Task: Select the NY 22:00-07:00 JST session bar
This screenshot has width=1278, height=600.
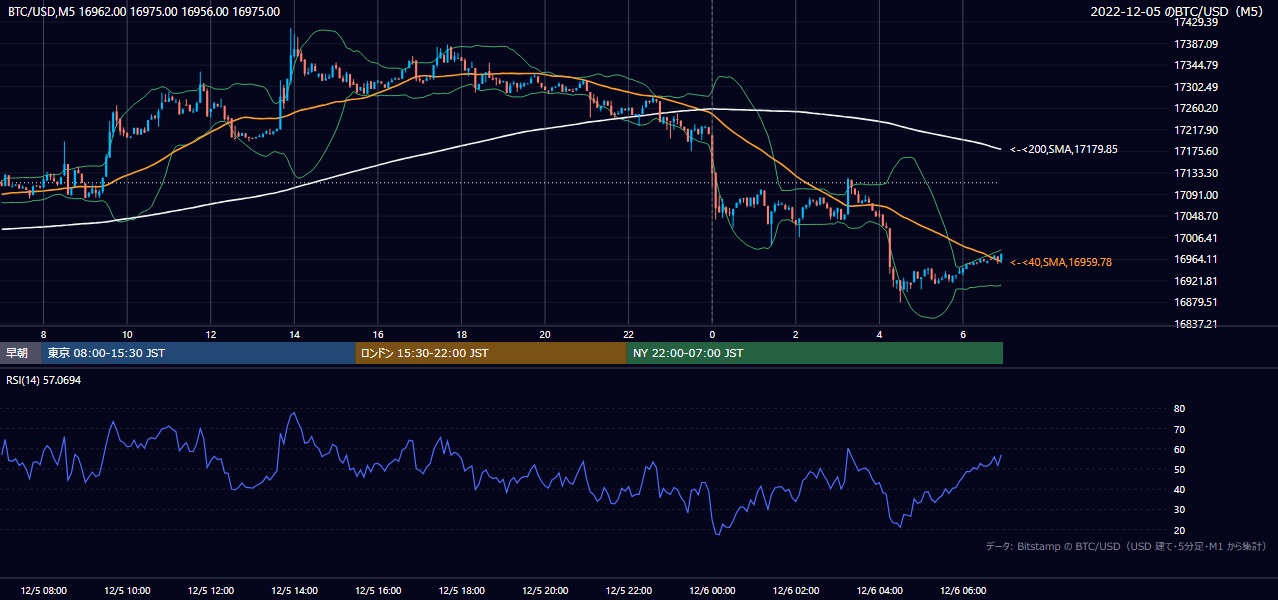Action: coord(815,353)
